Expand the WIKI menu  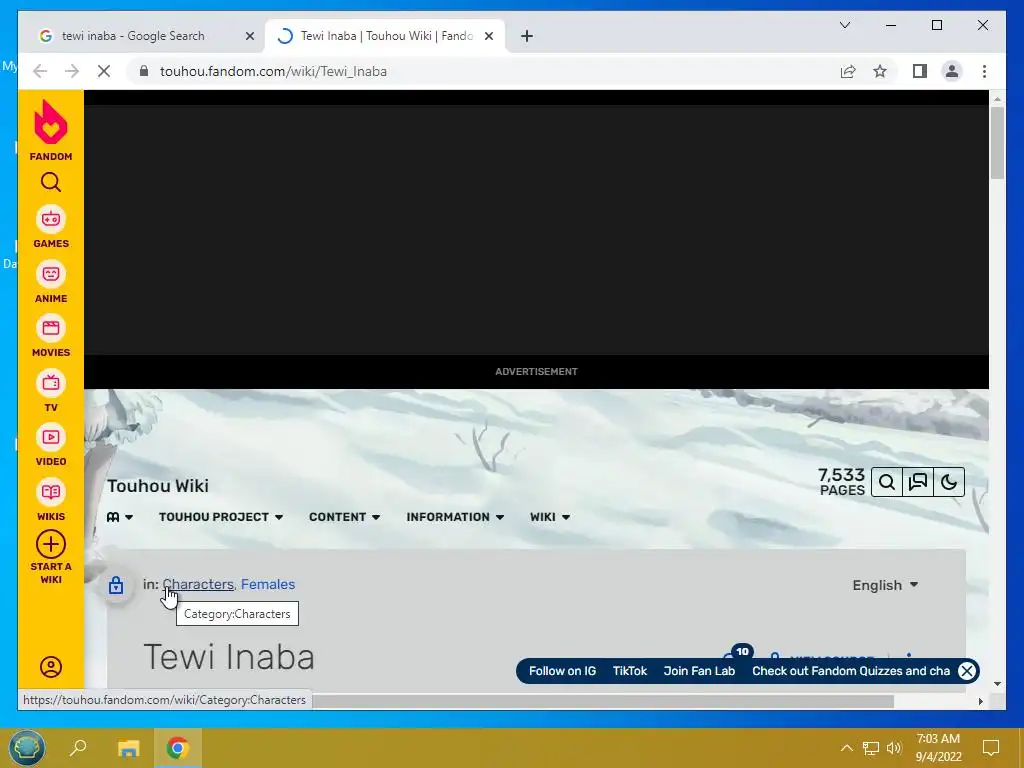coord(550,517)
